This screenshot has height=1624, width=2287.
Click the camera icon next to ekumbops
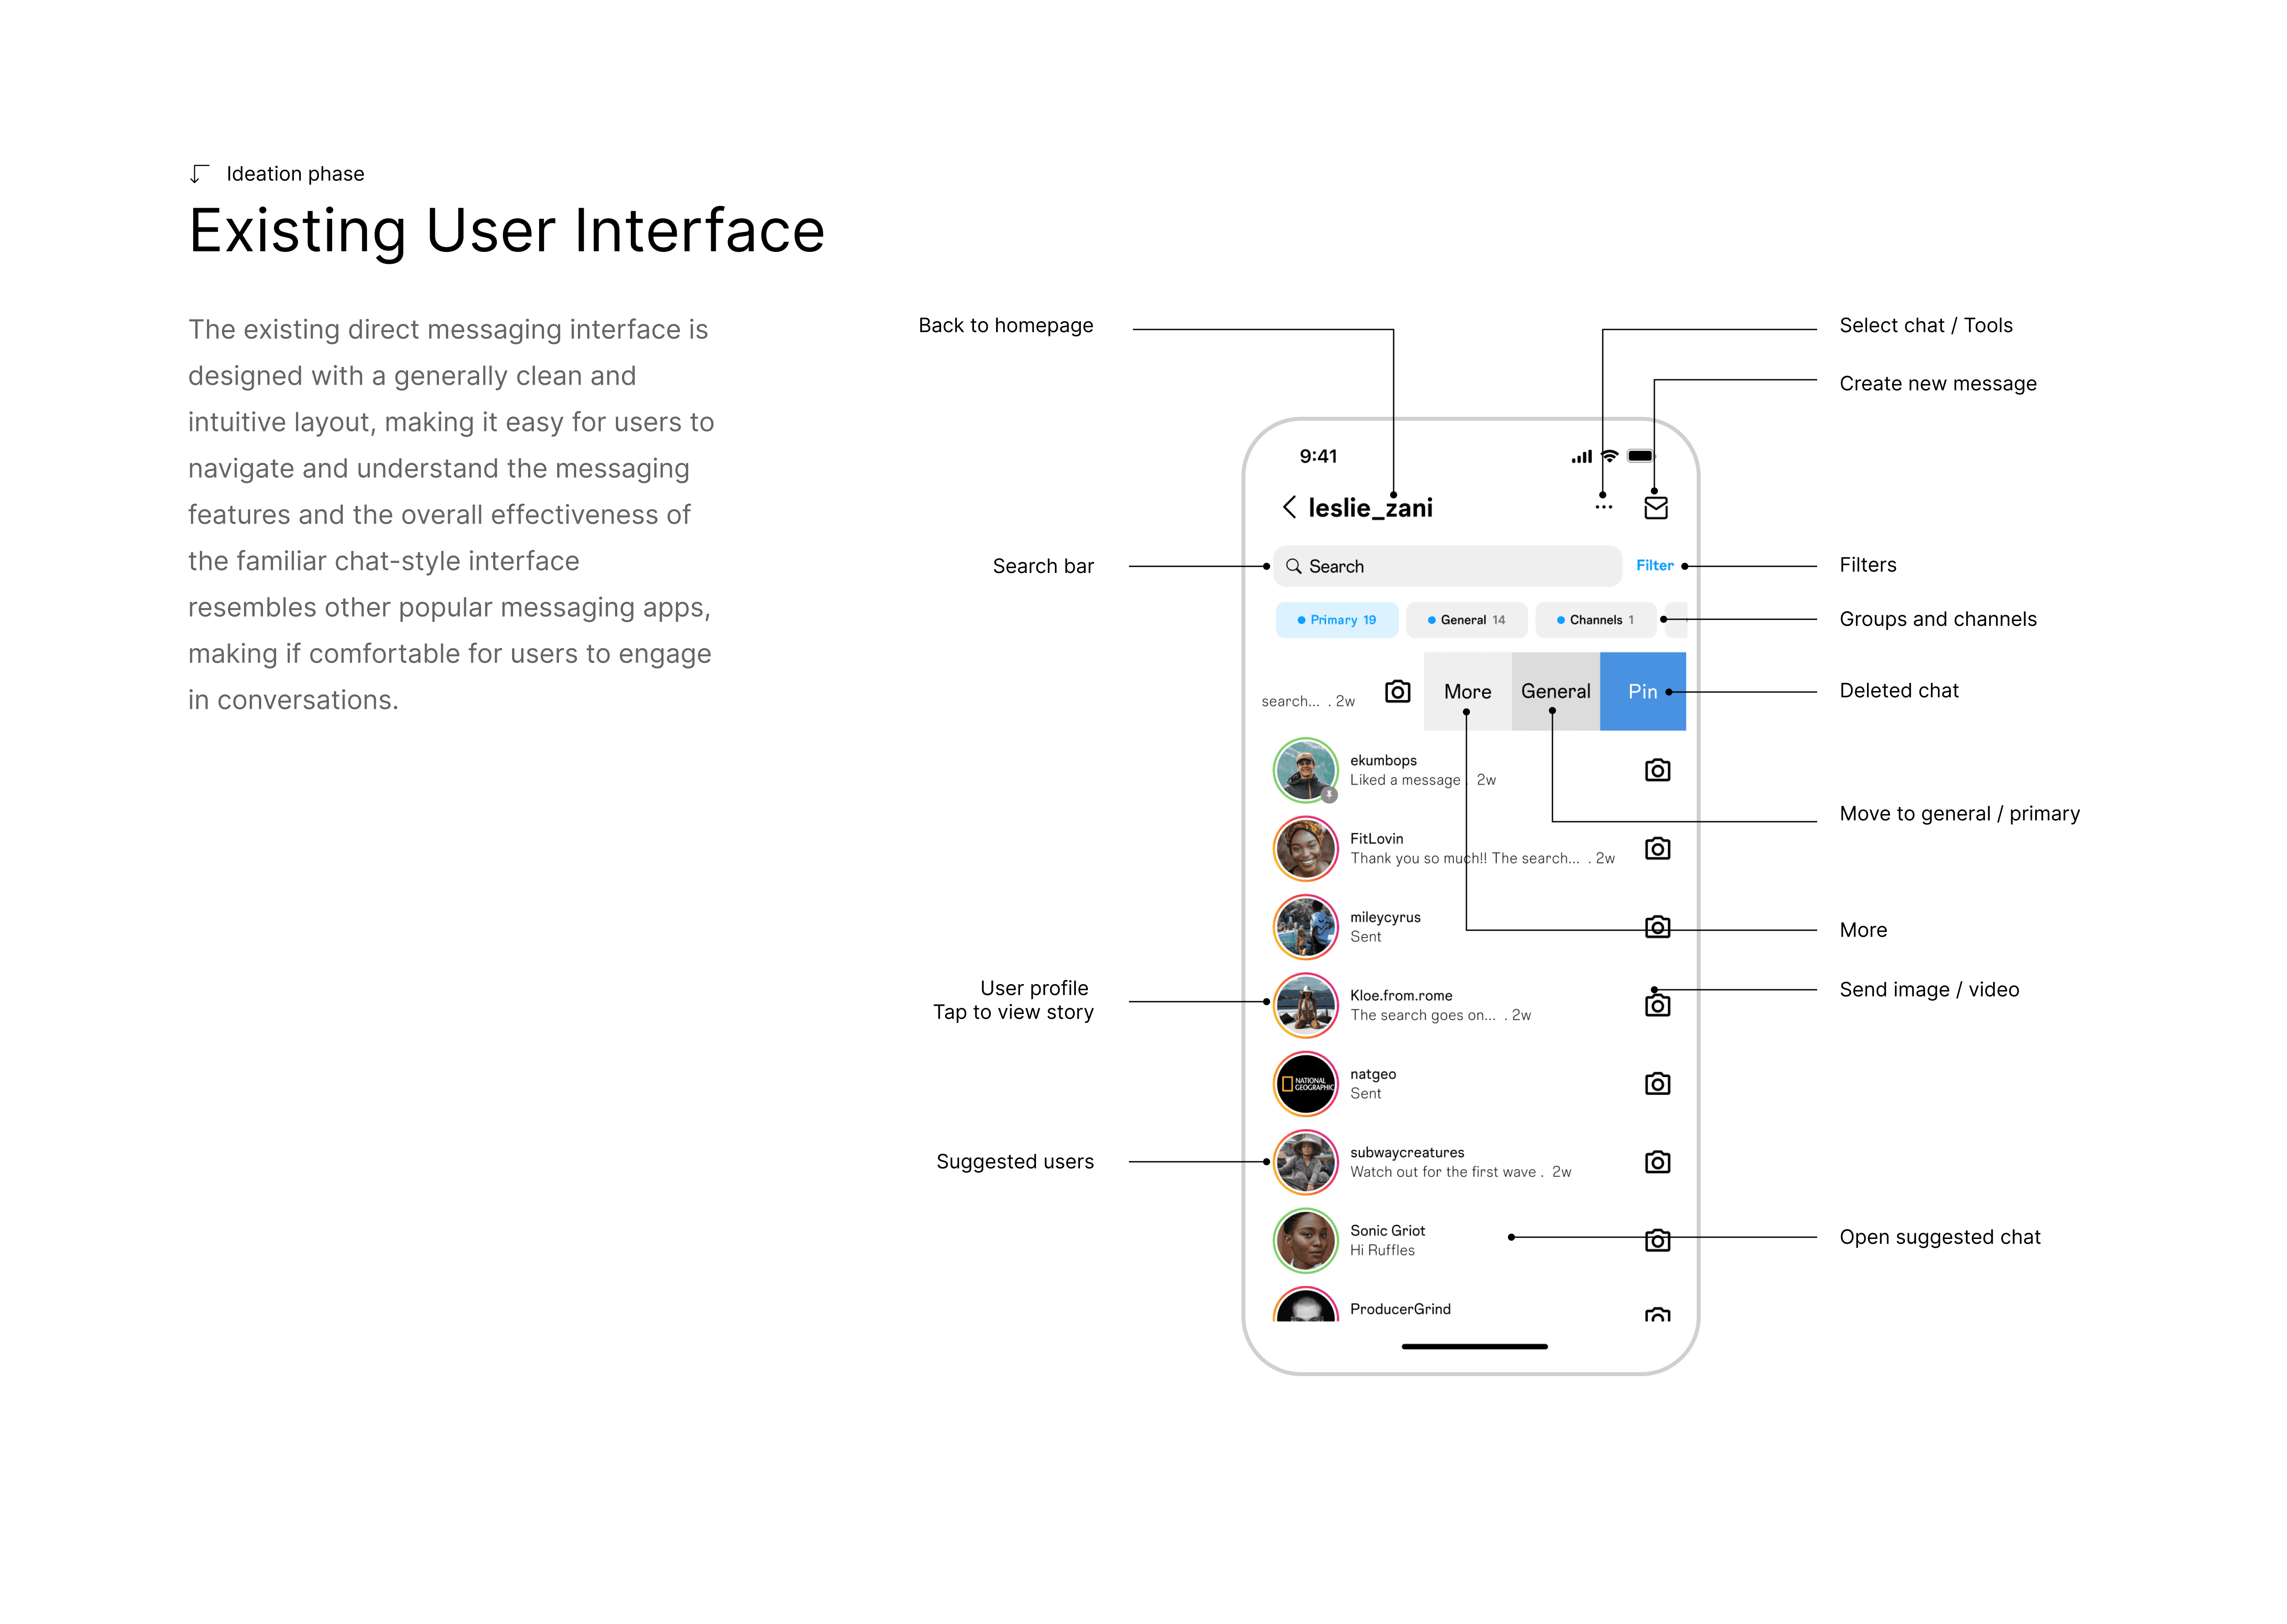point(1657,770)
